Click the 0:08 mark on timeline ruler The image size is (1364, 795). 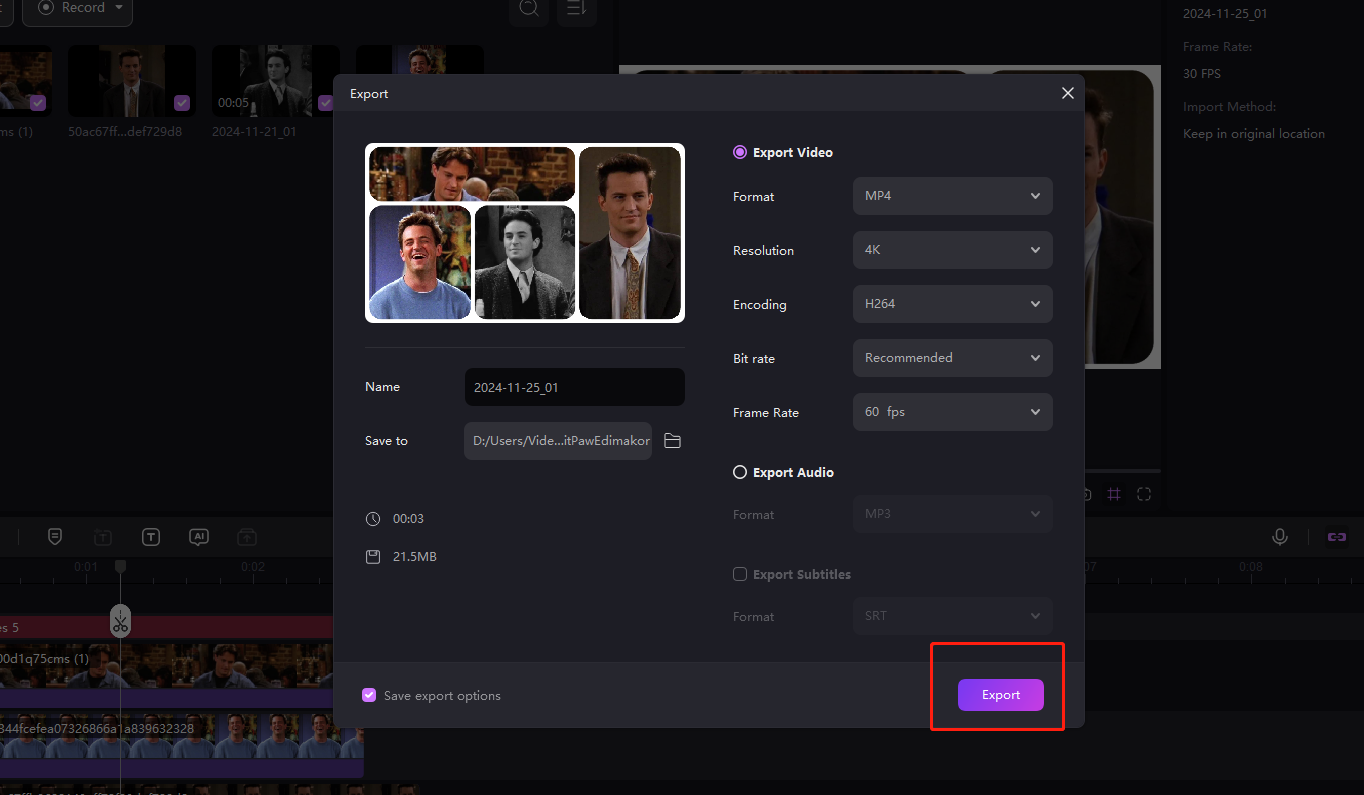click(x=1251, y=567)
